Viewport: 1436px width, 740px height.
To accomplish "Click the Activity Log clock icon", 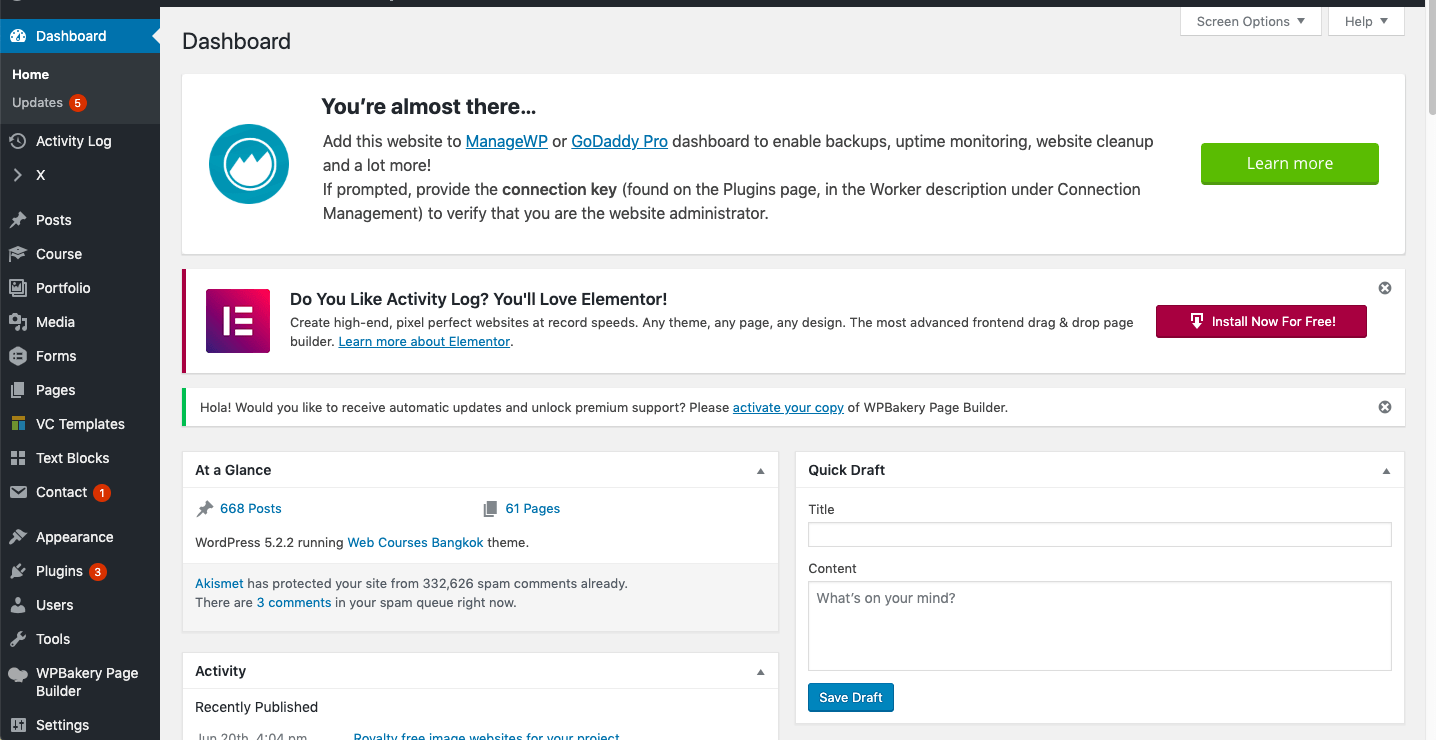I will (x=18, y=141).
